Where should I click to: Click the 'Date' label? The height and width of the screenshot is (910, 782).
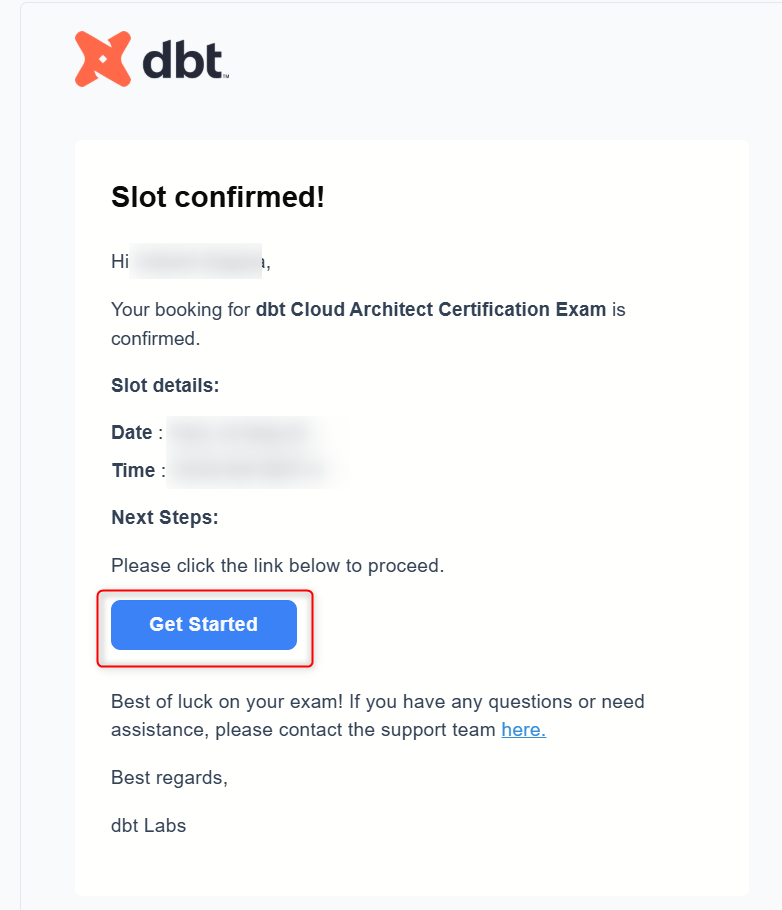(x=132, y=432)
